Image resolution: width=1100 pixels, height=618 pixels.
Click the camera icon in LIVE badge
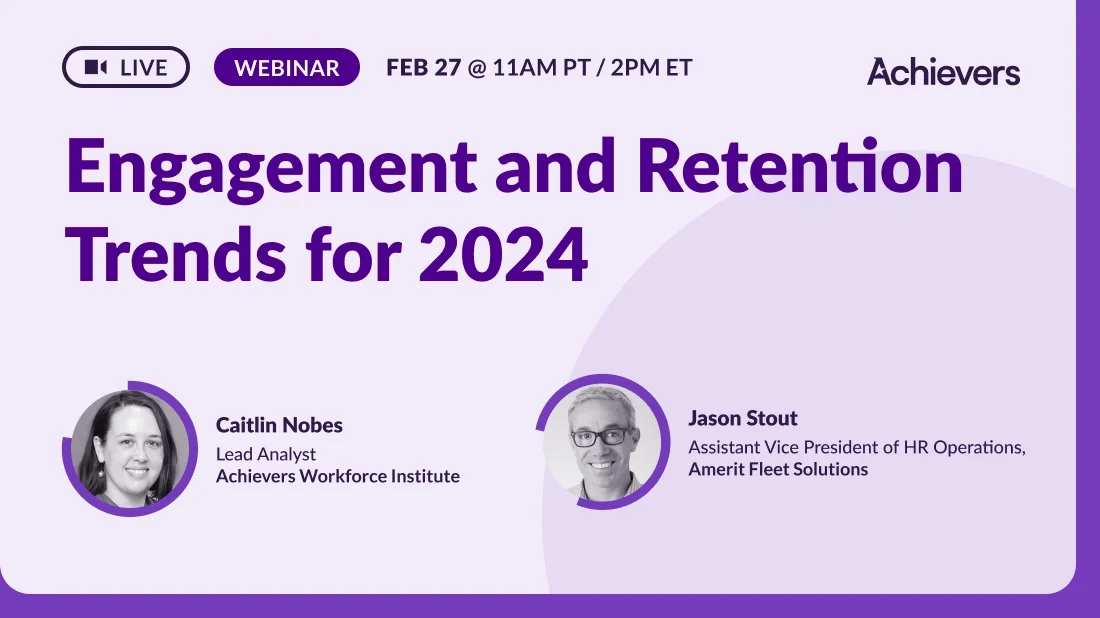[x=95, y=67]
